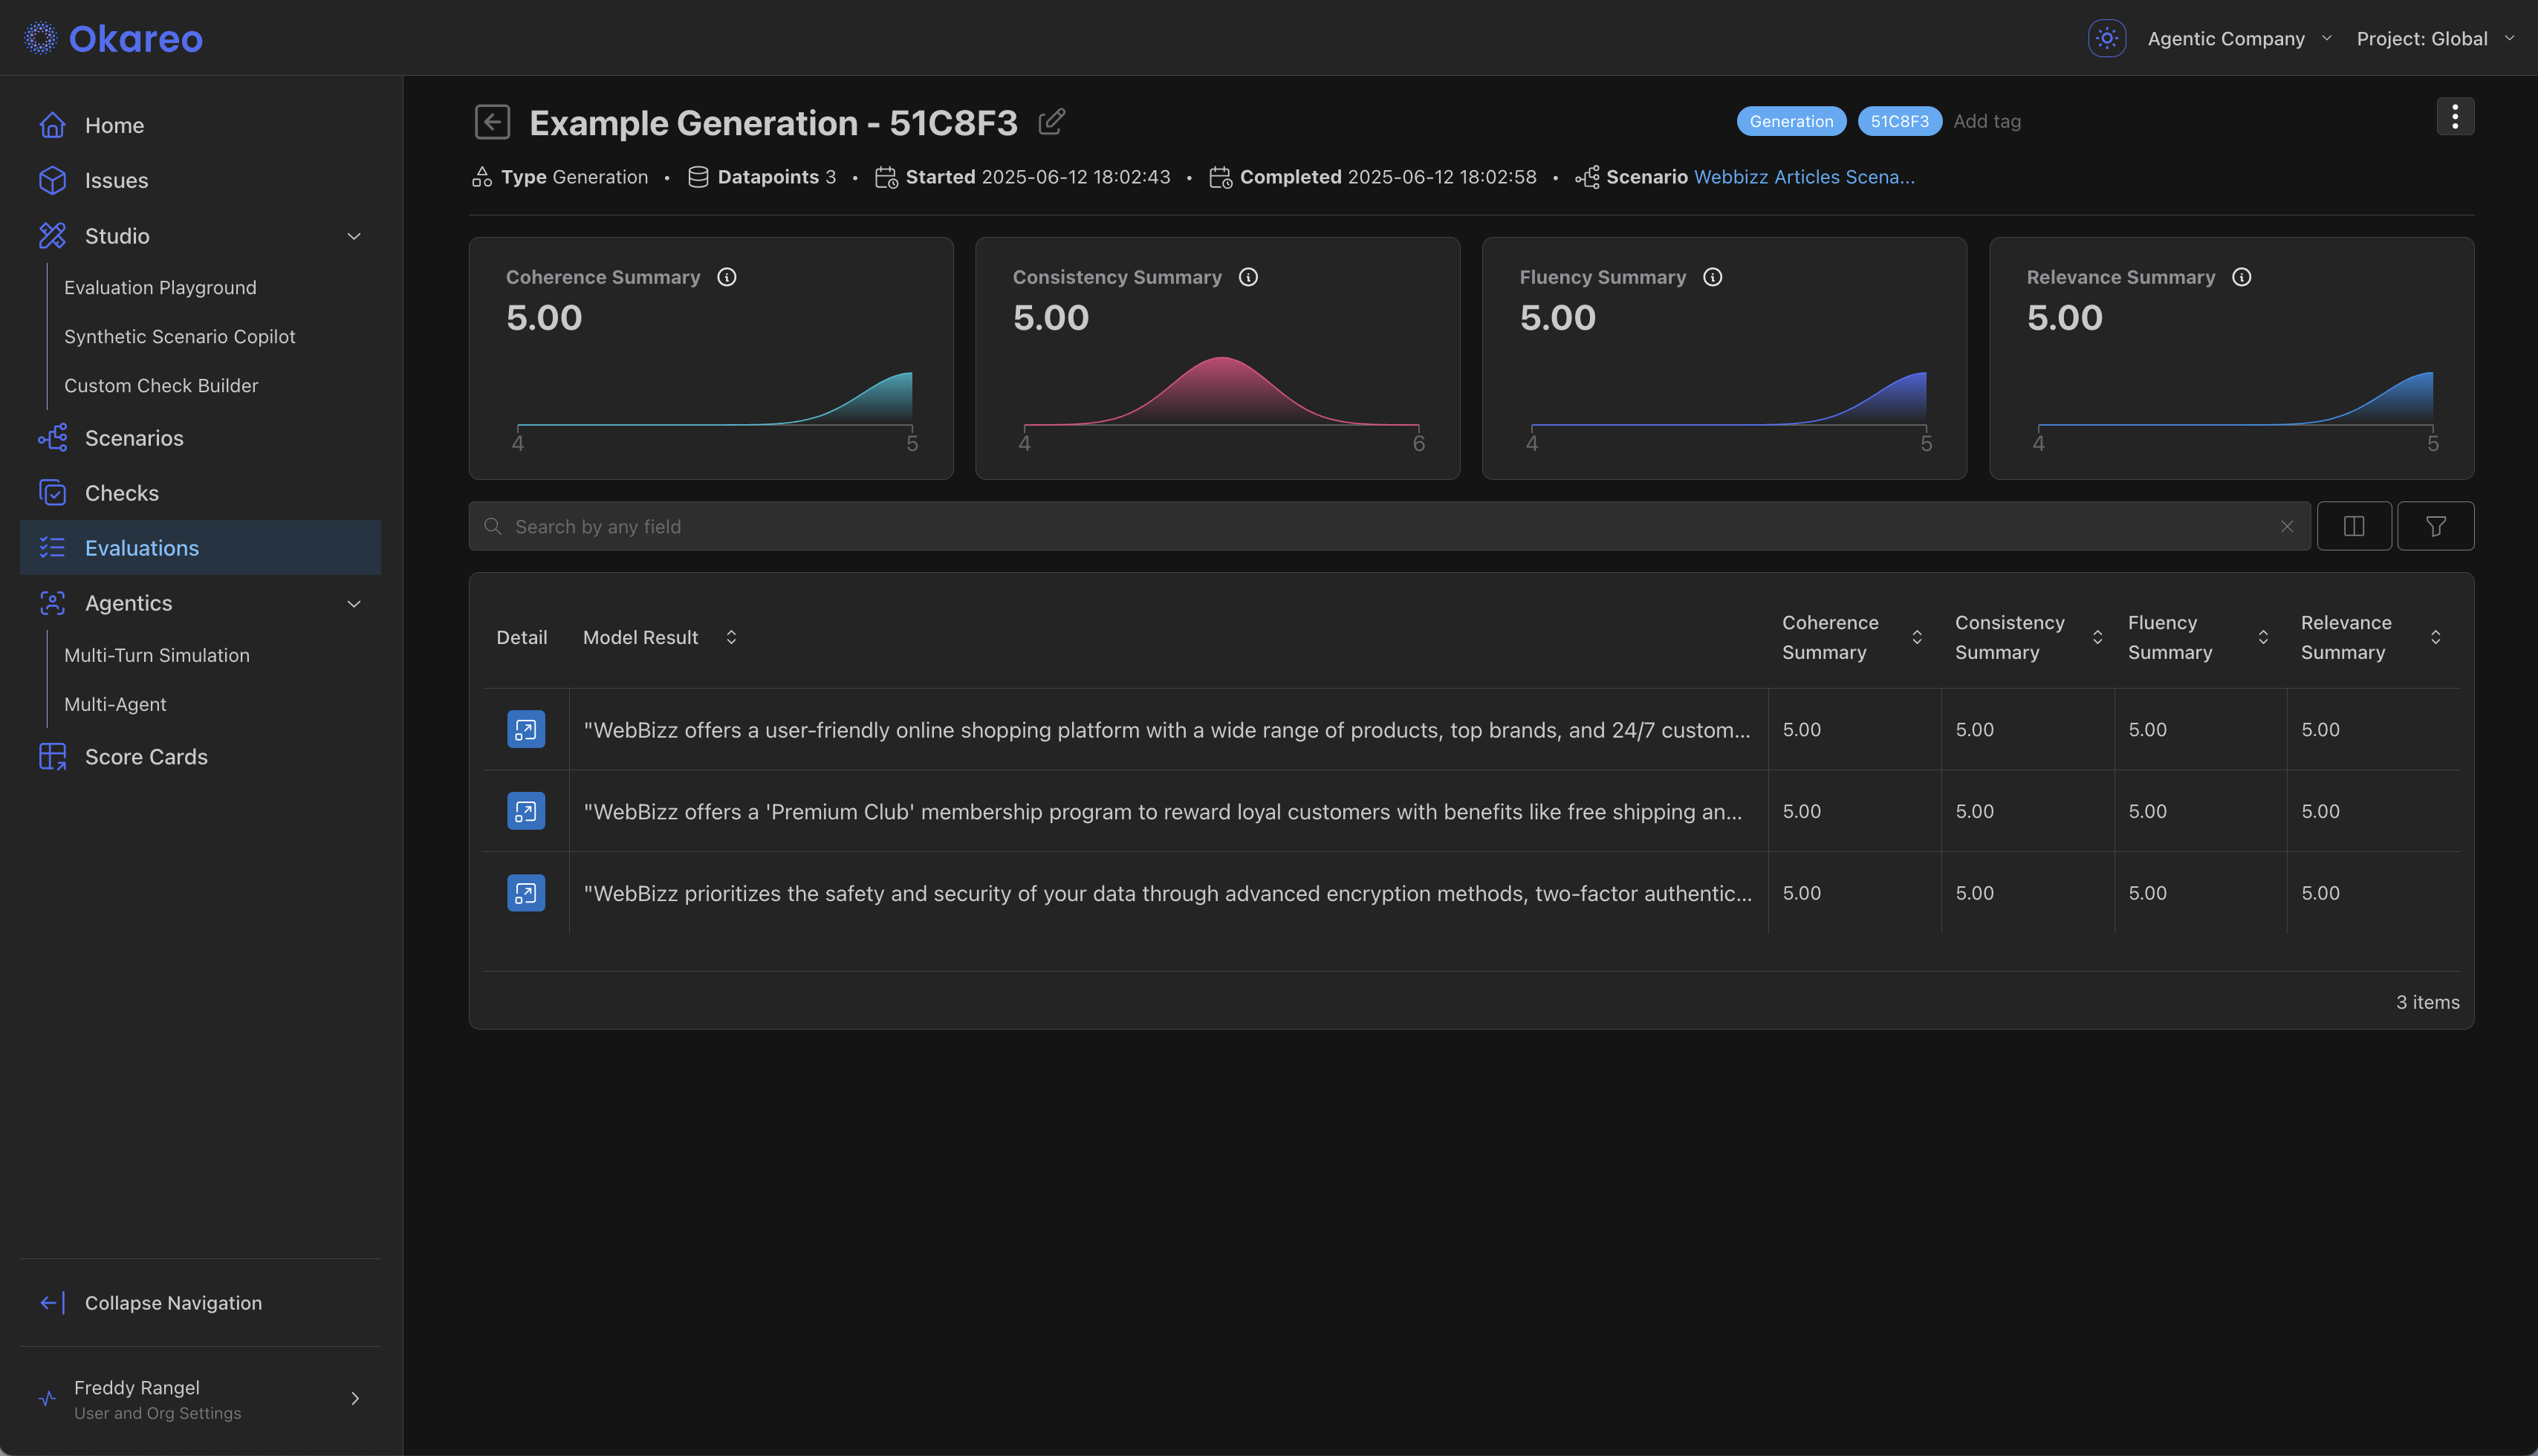The width and height of the screenshot is (2538, 1456).
Task: Clear the search field with the X
Action: click(x=2287, y=526)
